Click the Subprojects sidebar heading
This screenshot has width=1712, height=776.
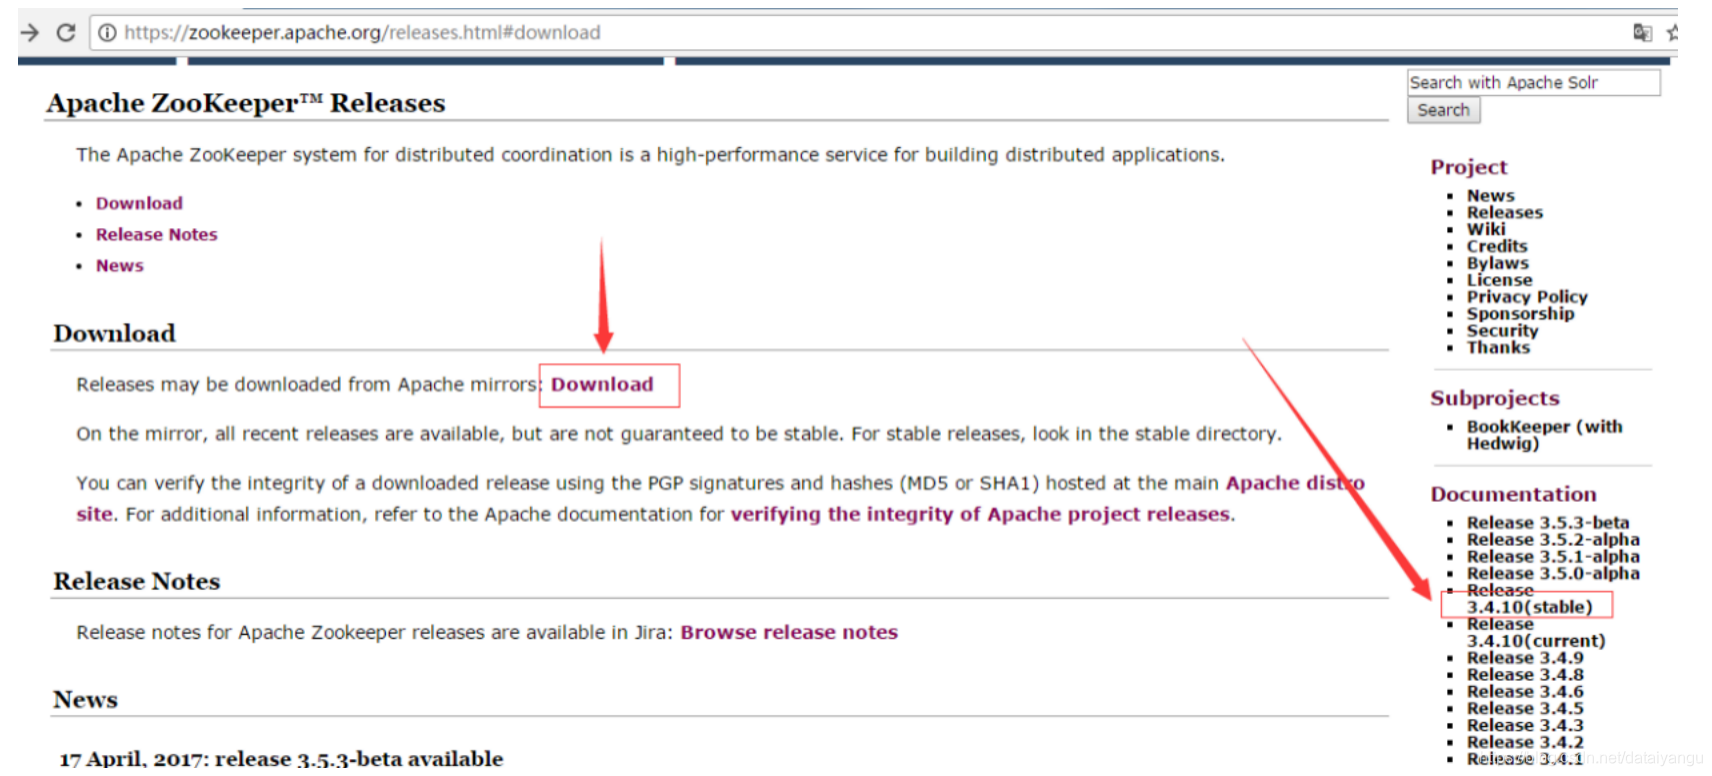coord(1494,399)
